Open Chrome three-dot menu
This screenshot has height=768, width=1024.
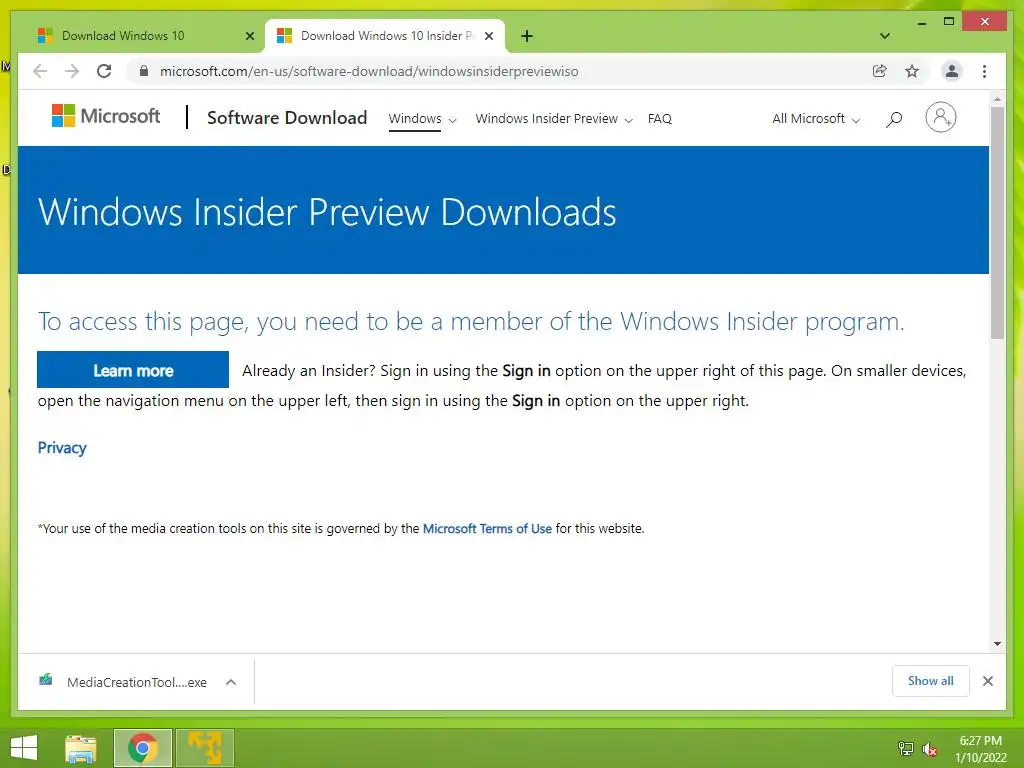point(984,71)
